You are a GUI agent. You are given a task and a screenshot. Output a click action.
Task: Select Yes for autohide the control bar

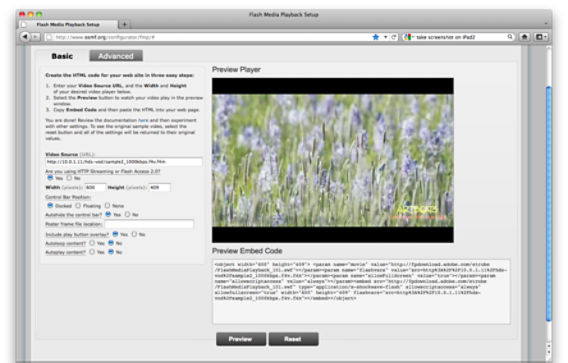coord(108,214)
